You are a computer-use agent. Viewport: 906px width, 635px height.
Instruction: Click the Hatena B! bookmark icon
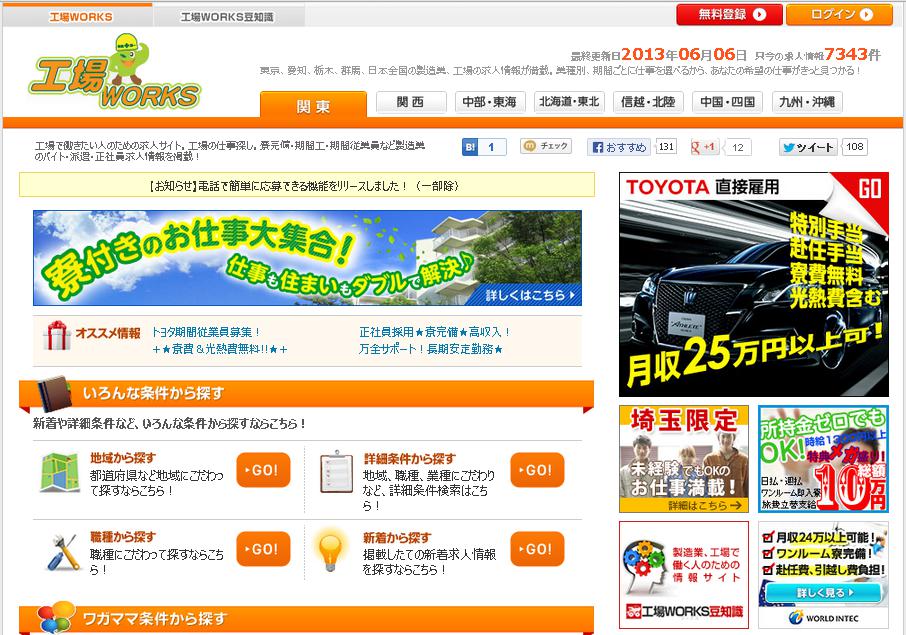point(470,147)
